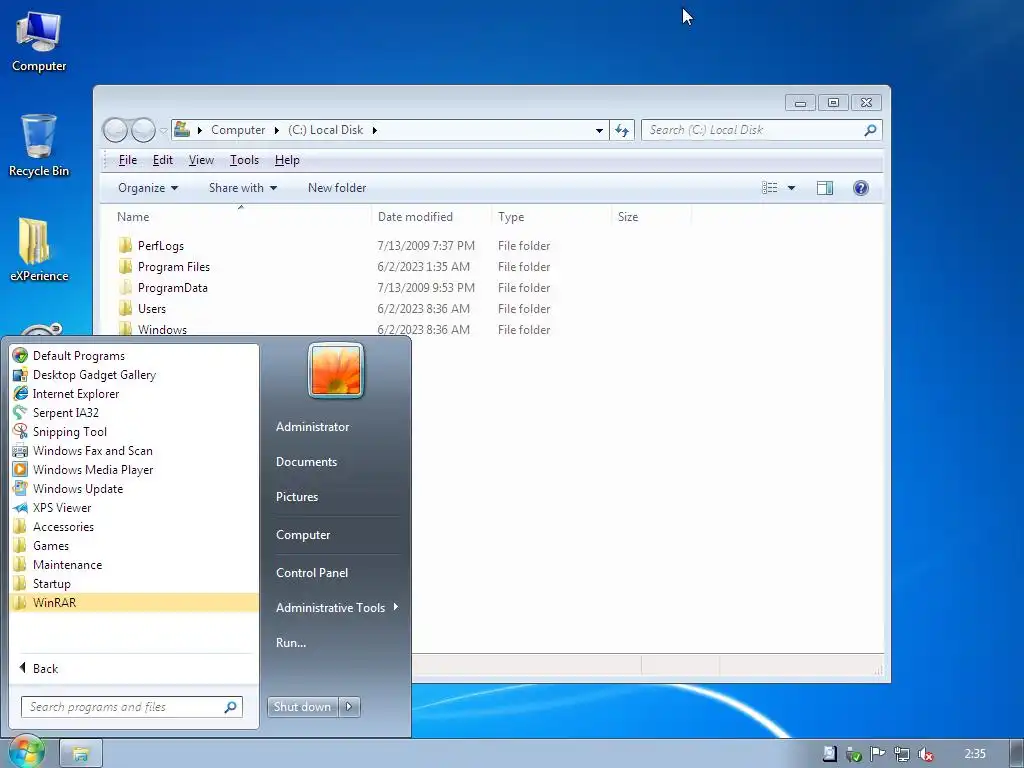Click the Shut down button

tap(302, 707)
